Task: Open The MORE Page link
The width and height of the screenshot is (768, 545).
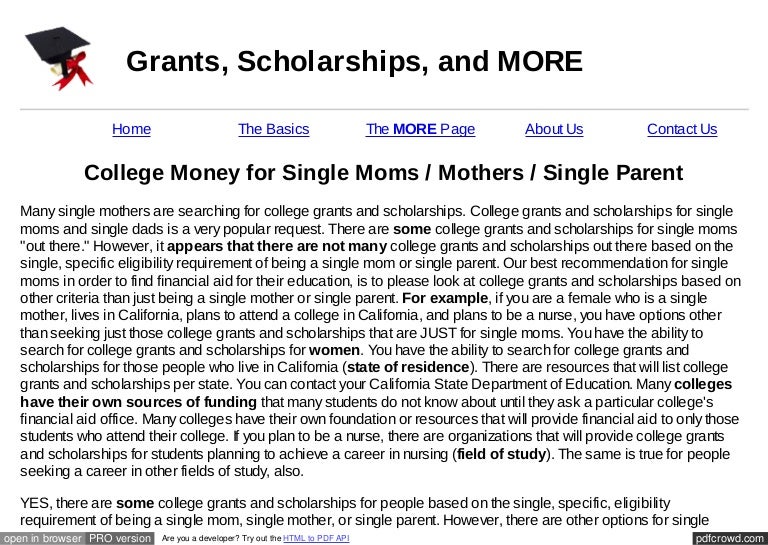Action: [420, 129]
